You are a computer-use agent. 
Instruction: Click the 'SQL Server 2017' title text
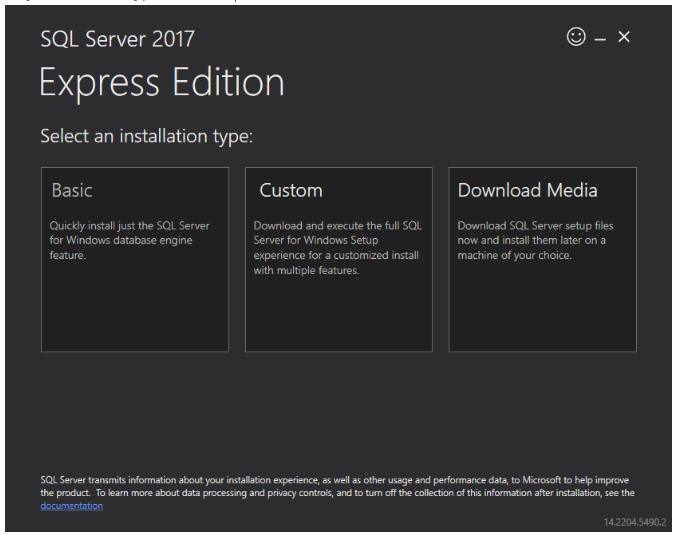(x=118, y=39)
